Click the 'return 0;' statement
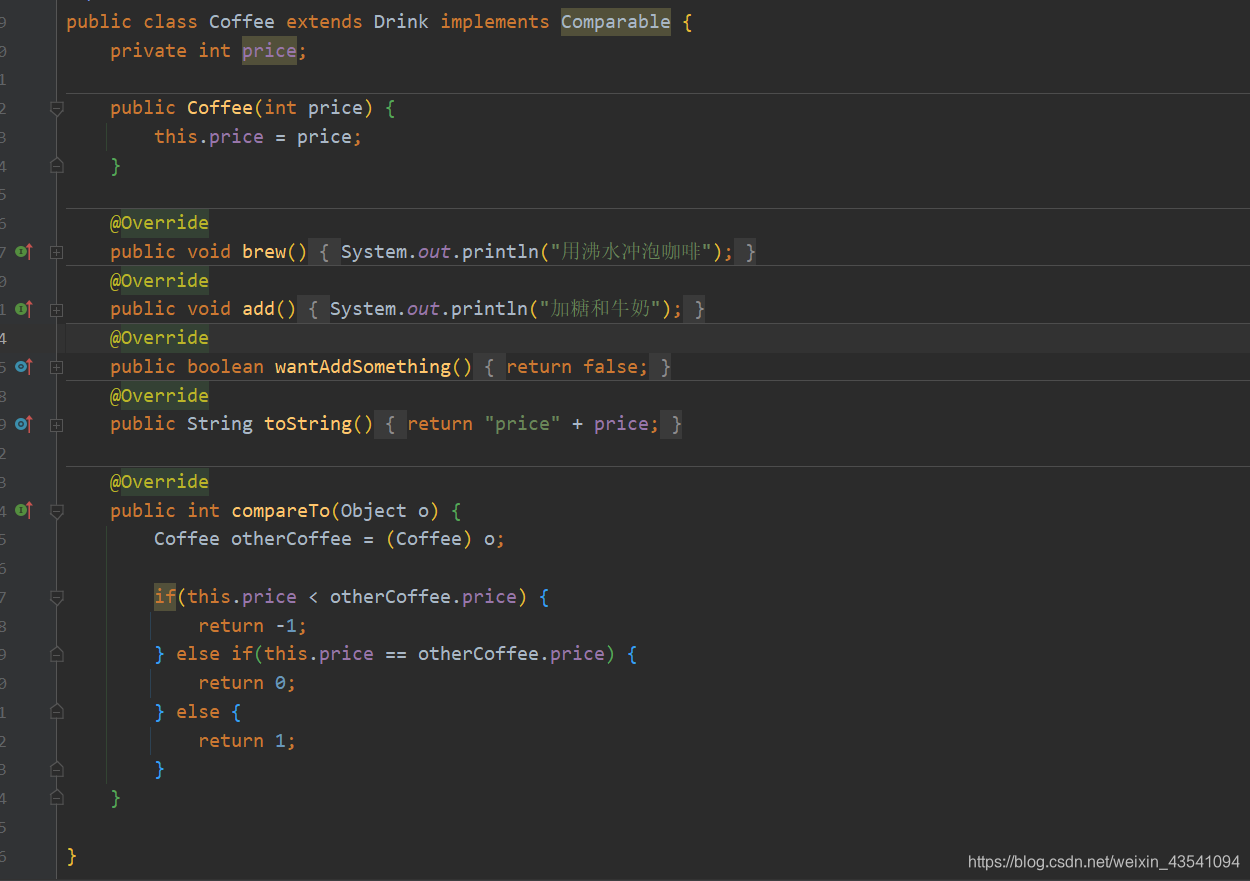The width and height of the screenshot is (1250, 881). point(247,683)
